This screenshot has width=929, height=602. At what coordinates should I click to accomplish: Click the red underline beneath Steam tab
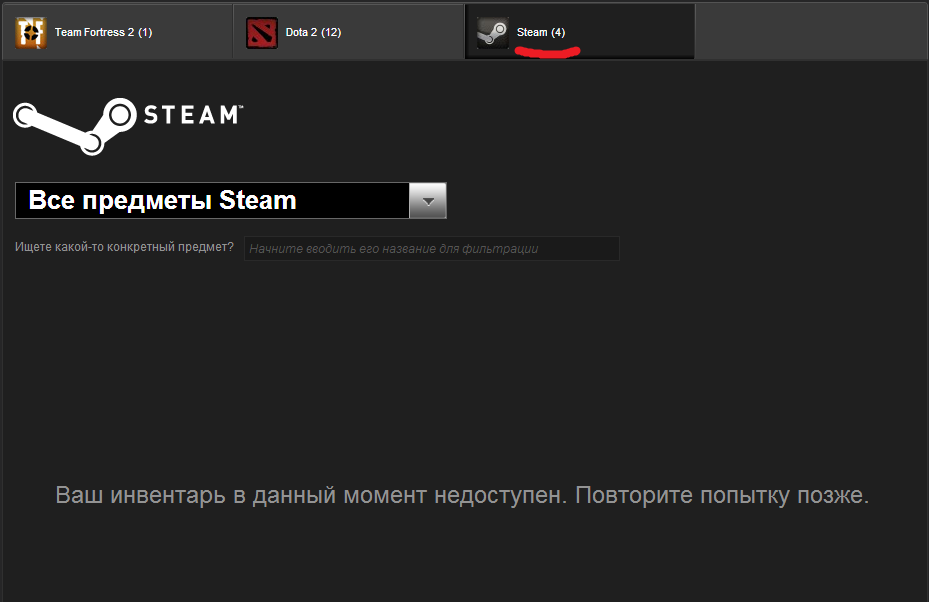(x=547, y=52)
